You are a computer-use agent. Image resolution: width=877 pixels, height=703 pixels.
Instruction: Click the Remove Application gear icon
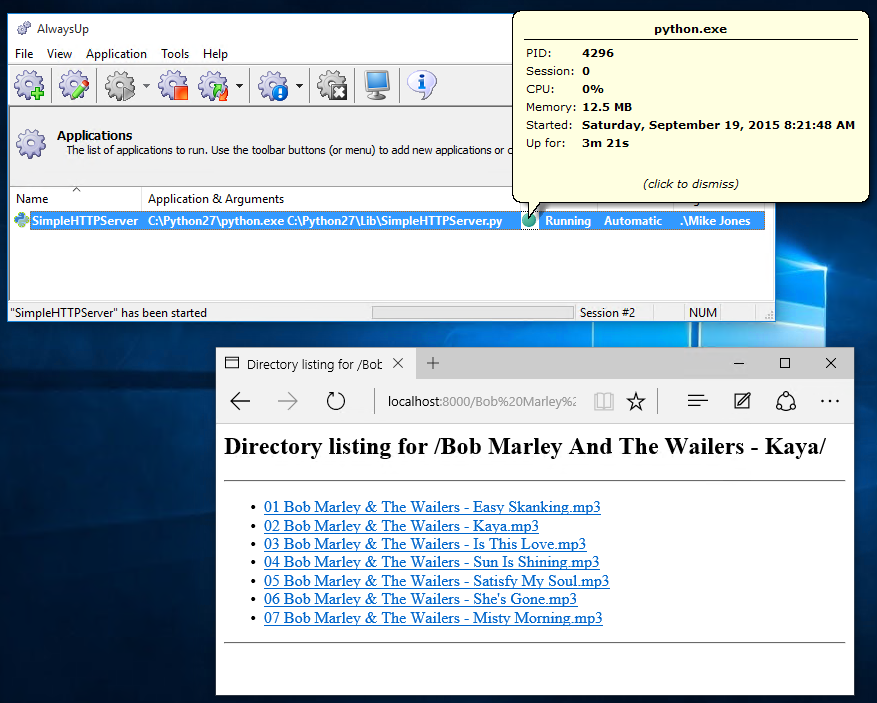(x=333, y=86)
